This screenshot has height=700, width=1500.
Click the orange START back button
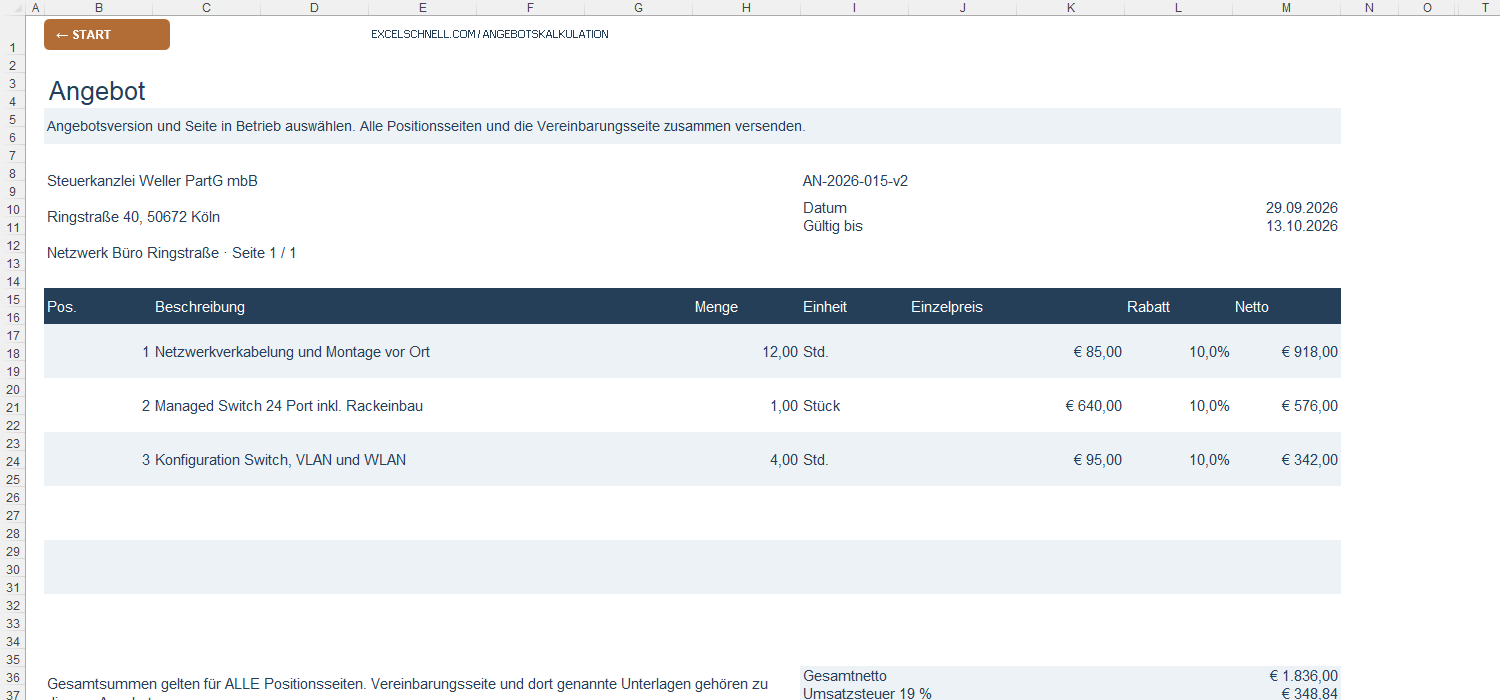click(107, 35)
